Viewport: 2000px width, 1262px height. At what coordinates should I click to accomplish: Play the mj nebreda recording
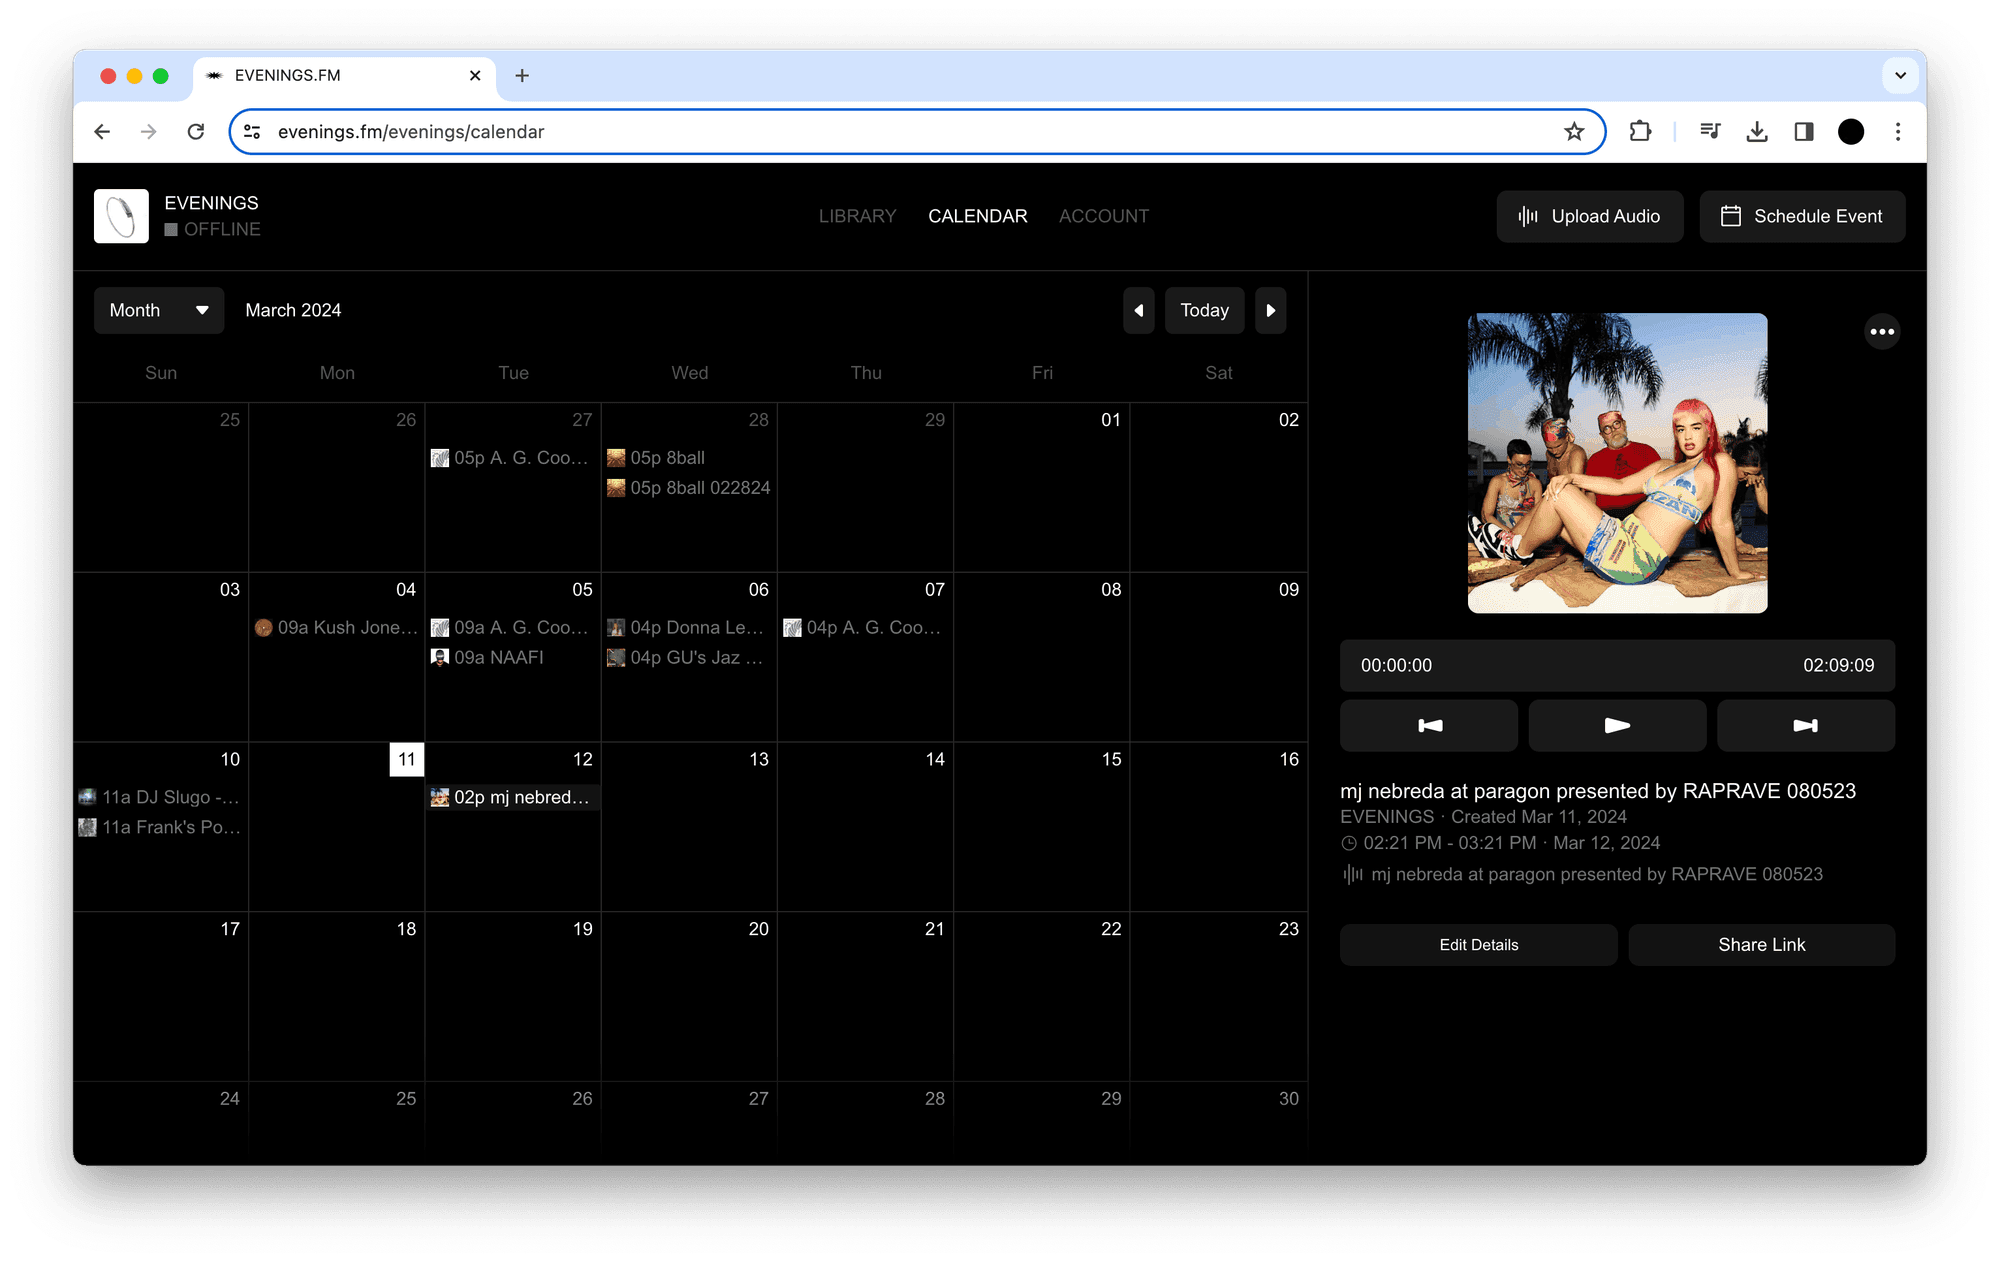1617,725
